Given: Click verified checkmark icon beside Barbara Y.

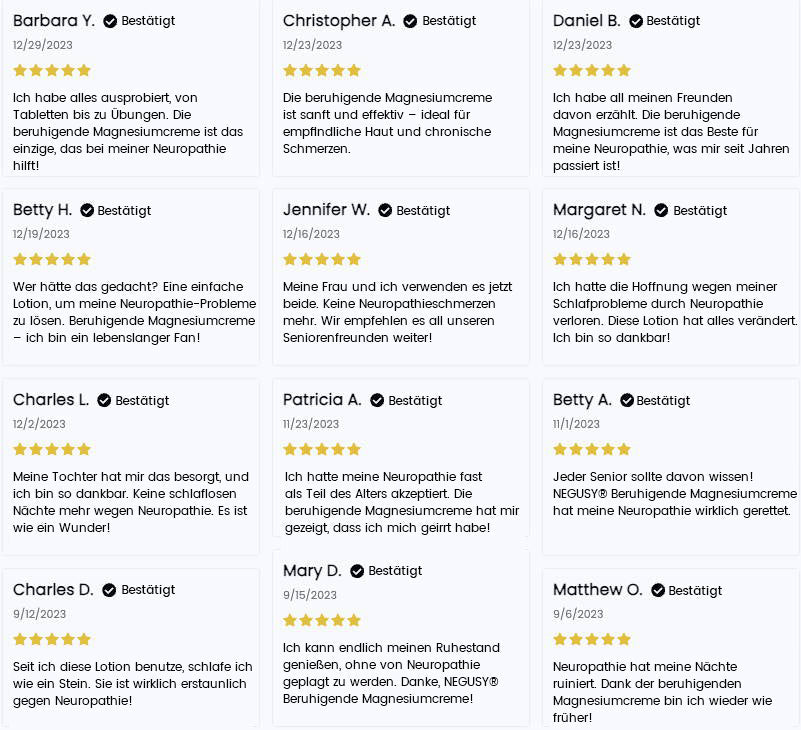Looking at the screenshot, I should click(x=110, y=21).
